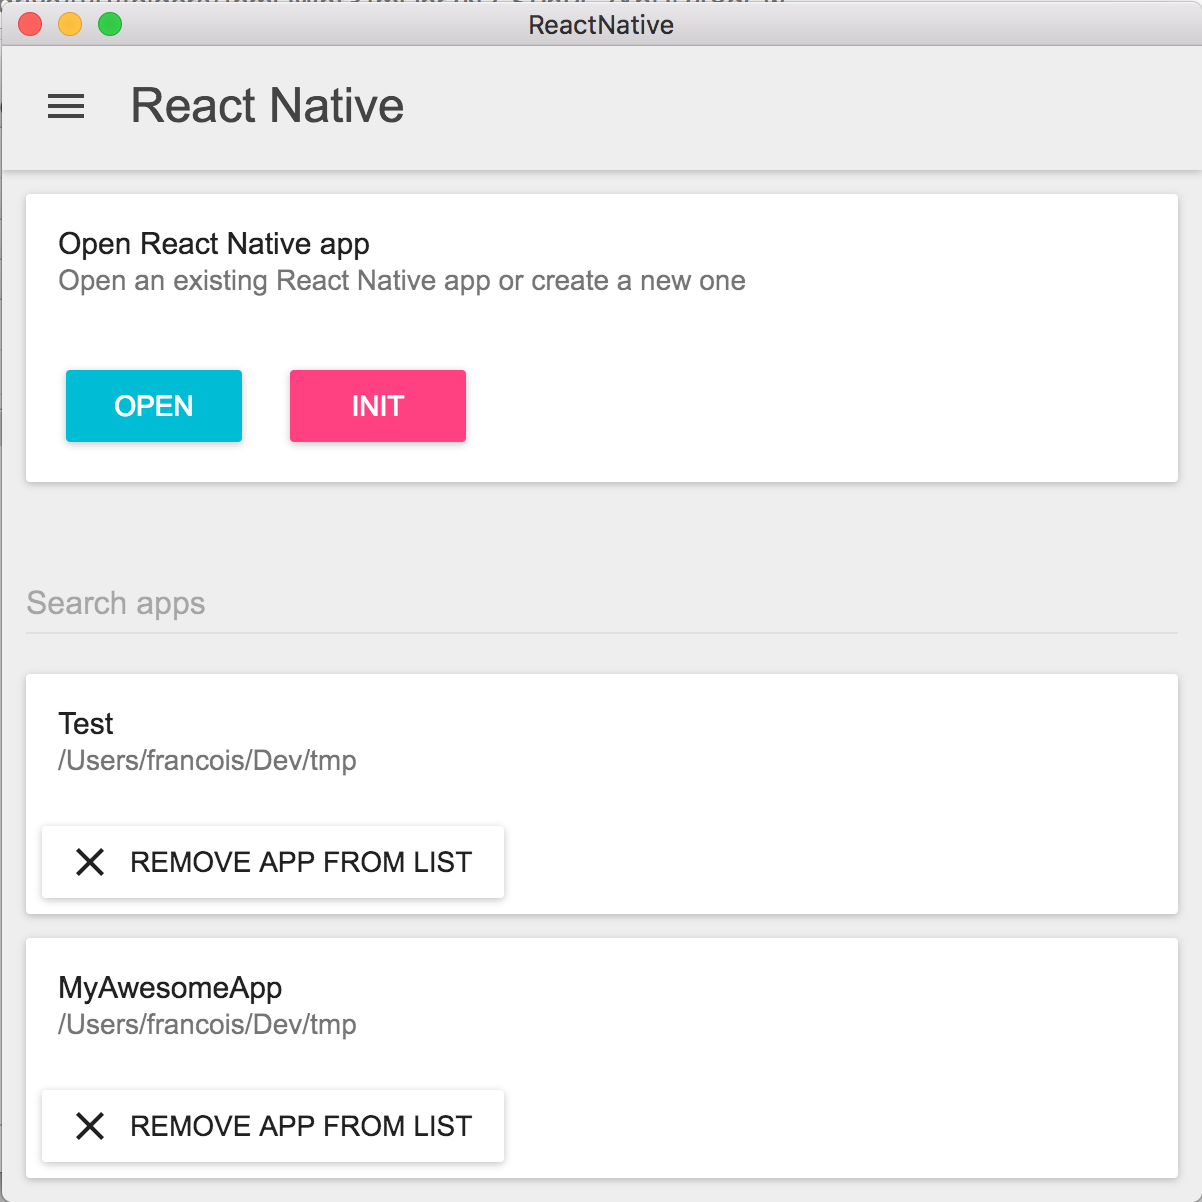Select the Test app title
Image resolution: width=1202 pixels, height=1202 pixels.
pos(86,723)
